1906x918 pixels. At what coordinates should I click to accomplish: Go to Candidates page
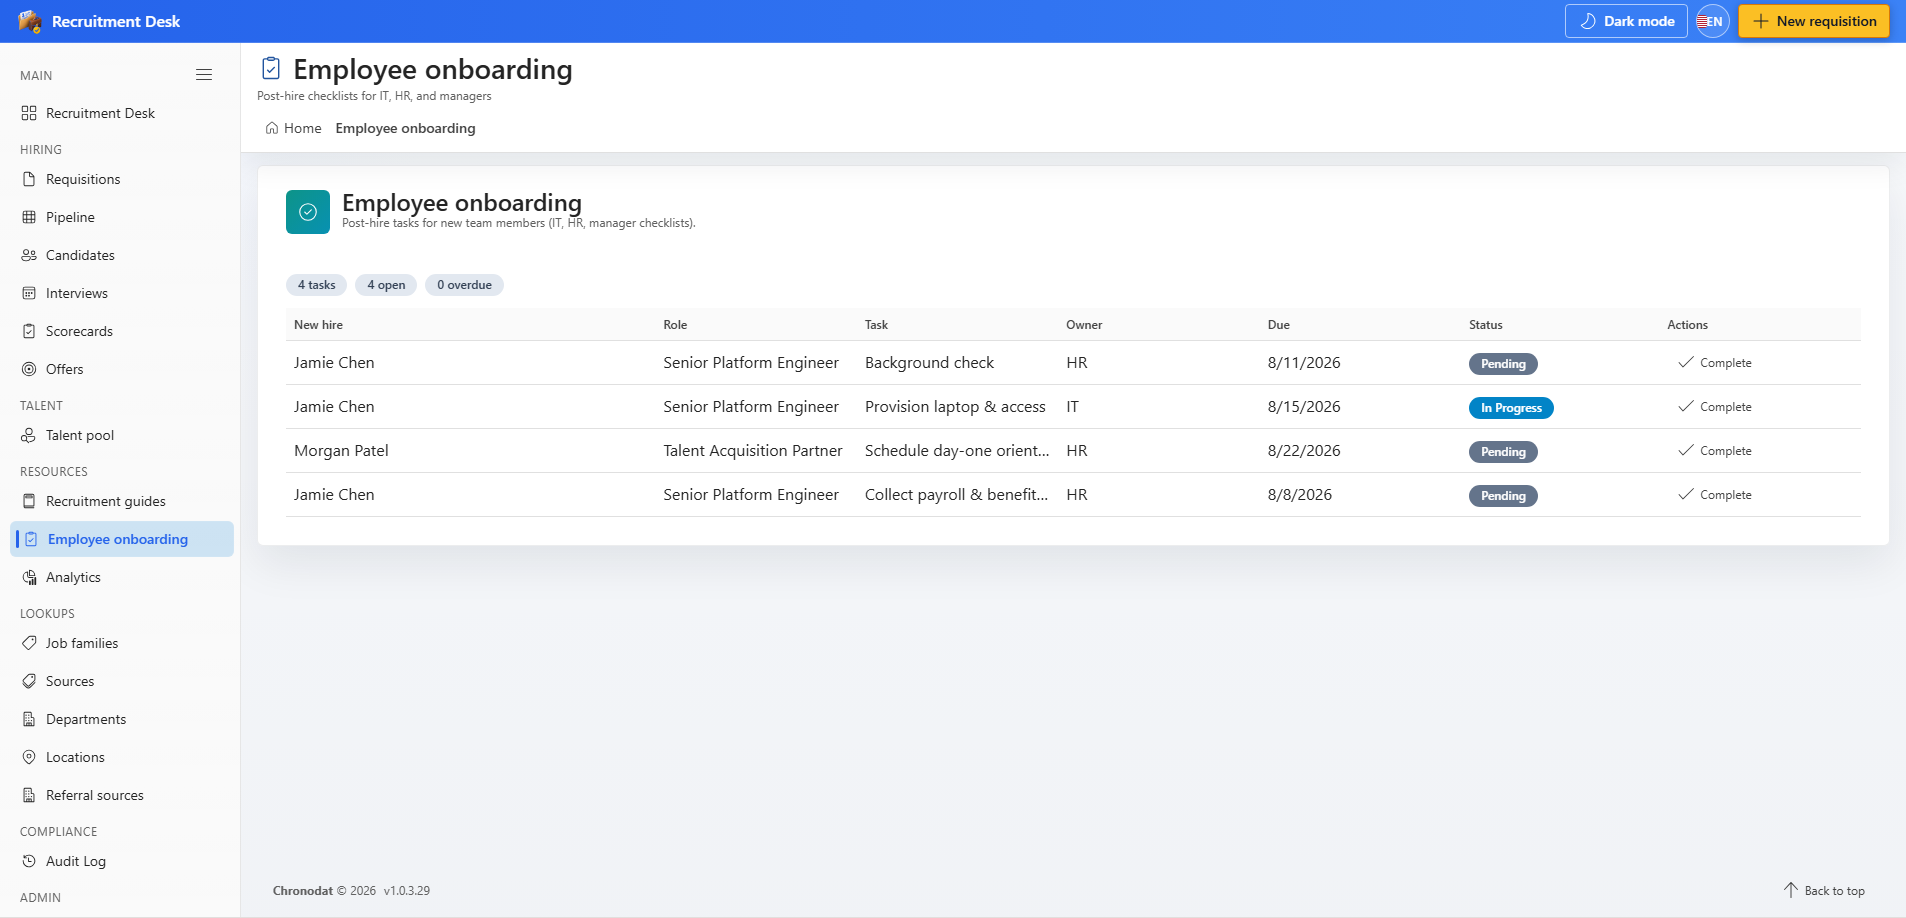[122, 255]
